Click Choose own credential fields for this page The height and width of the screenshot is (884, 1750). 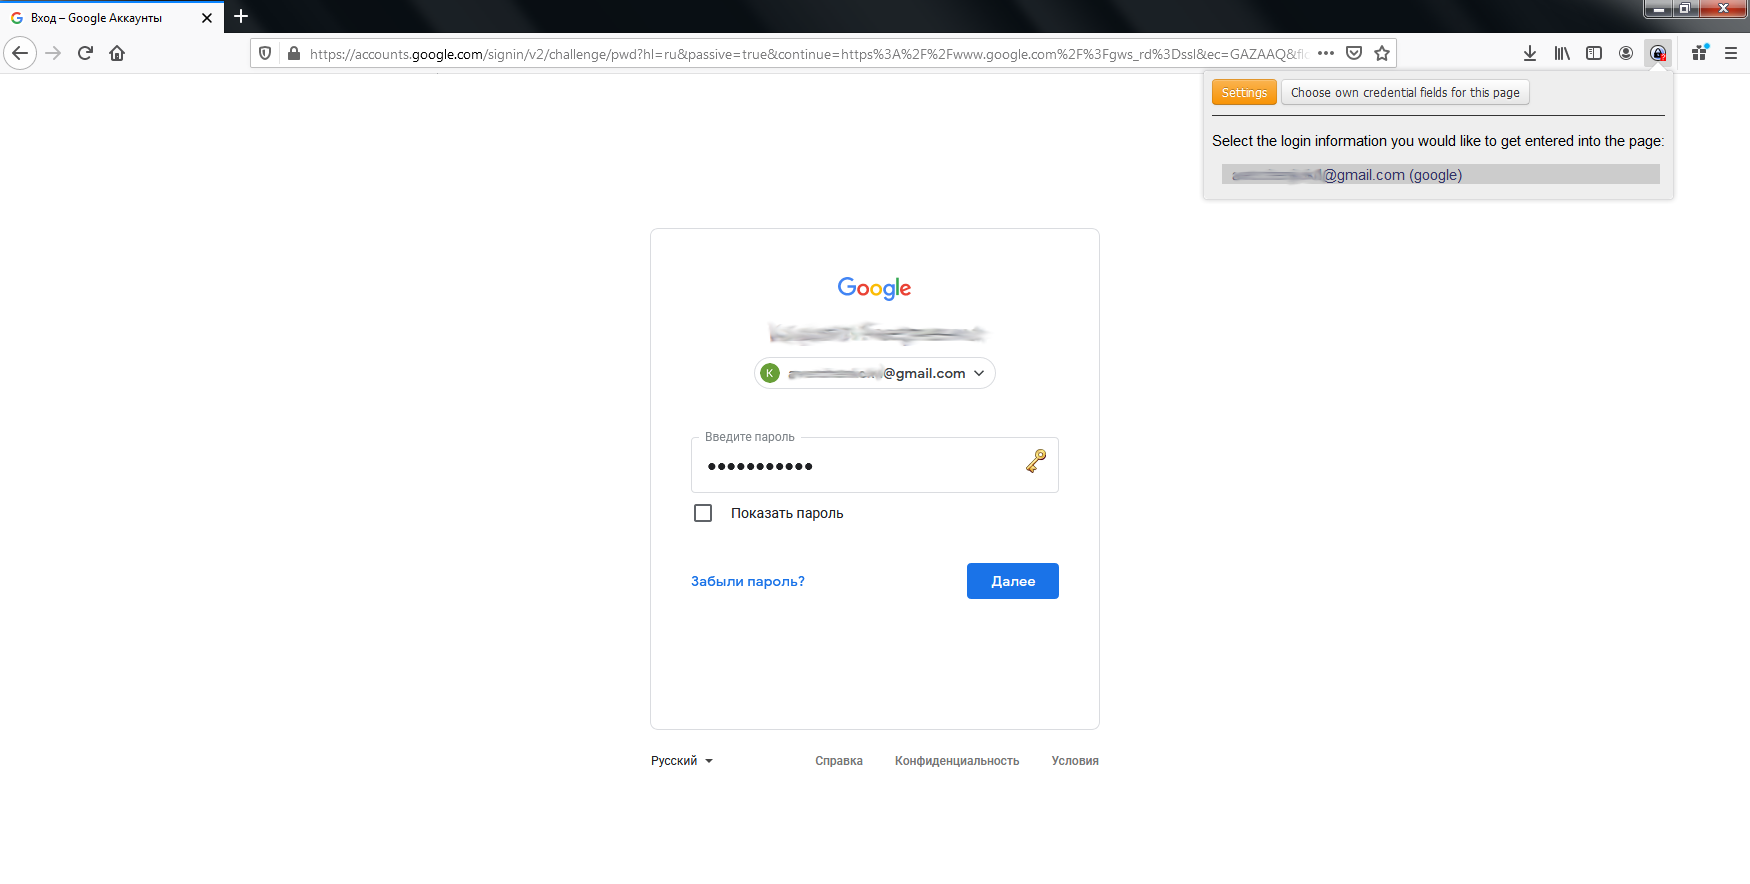pyautogui.click(x=1405, y=93)
